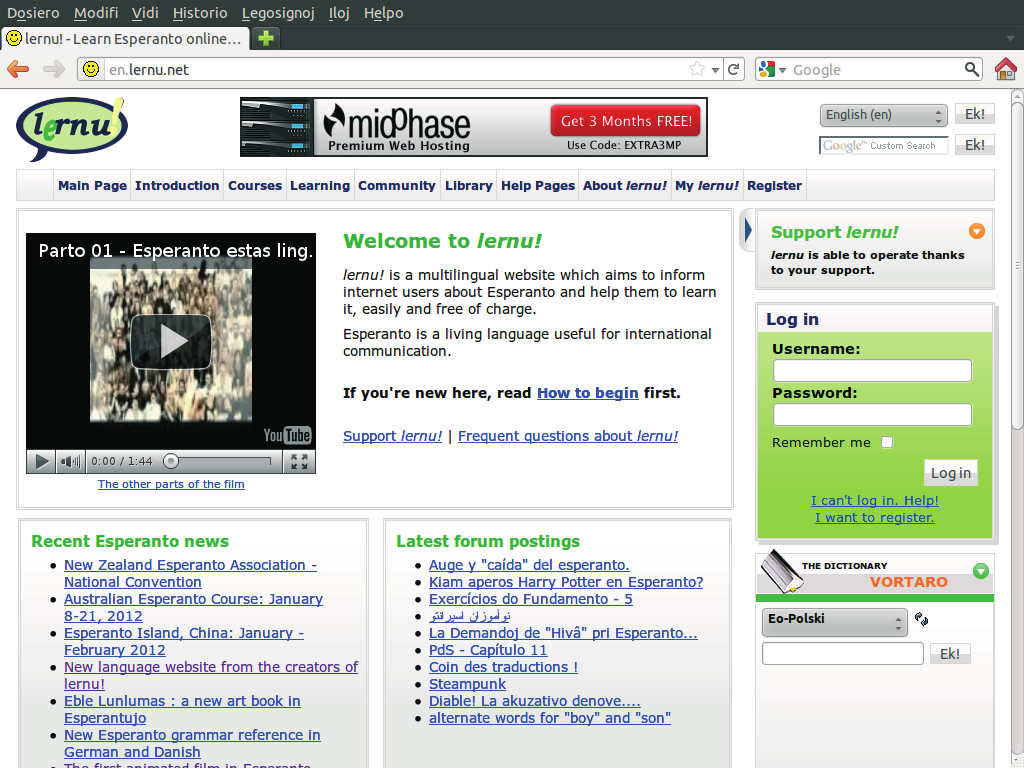Open the Frequent questions about lernu! link
The height and width of the screenshot is (768, 1024).
(x=568, y=436)
